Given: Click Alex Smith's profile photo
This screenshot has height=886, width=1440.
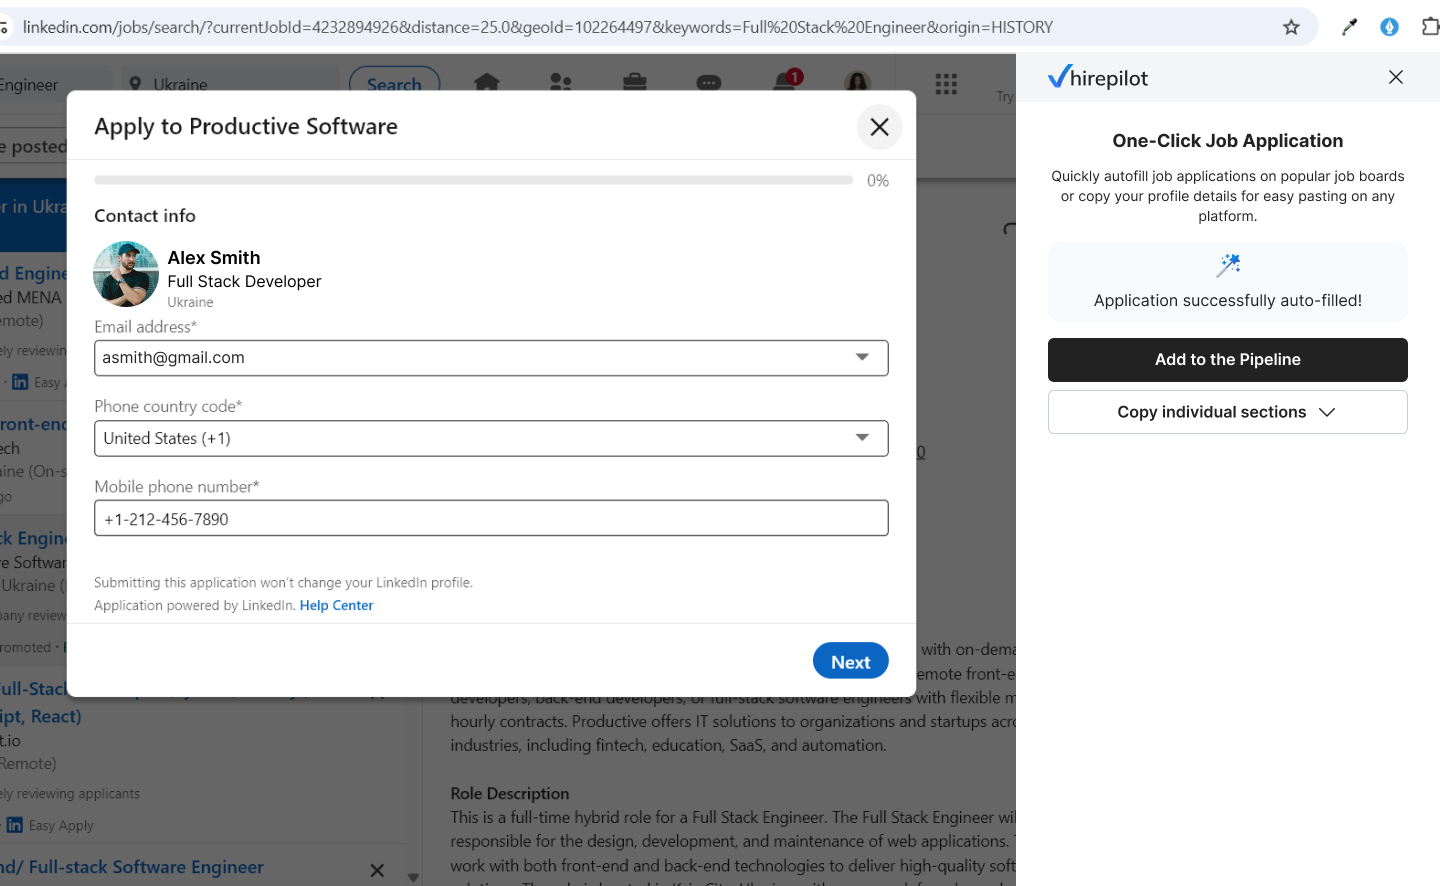Looking at the screenshot, I should pos(126,273).
